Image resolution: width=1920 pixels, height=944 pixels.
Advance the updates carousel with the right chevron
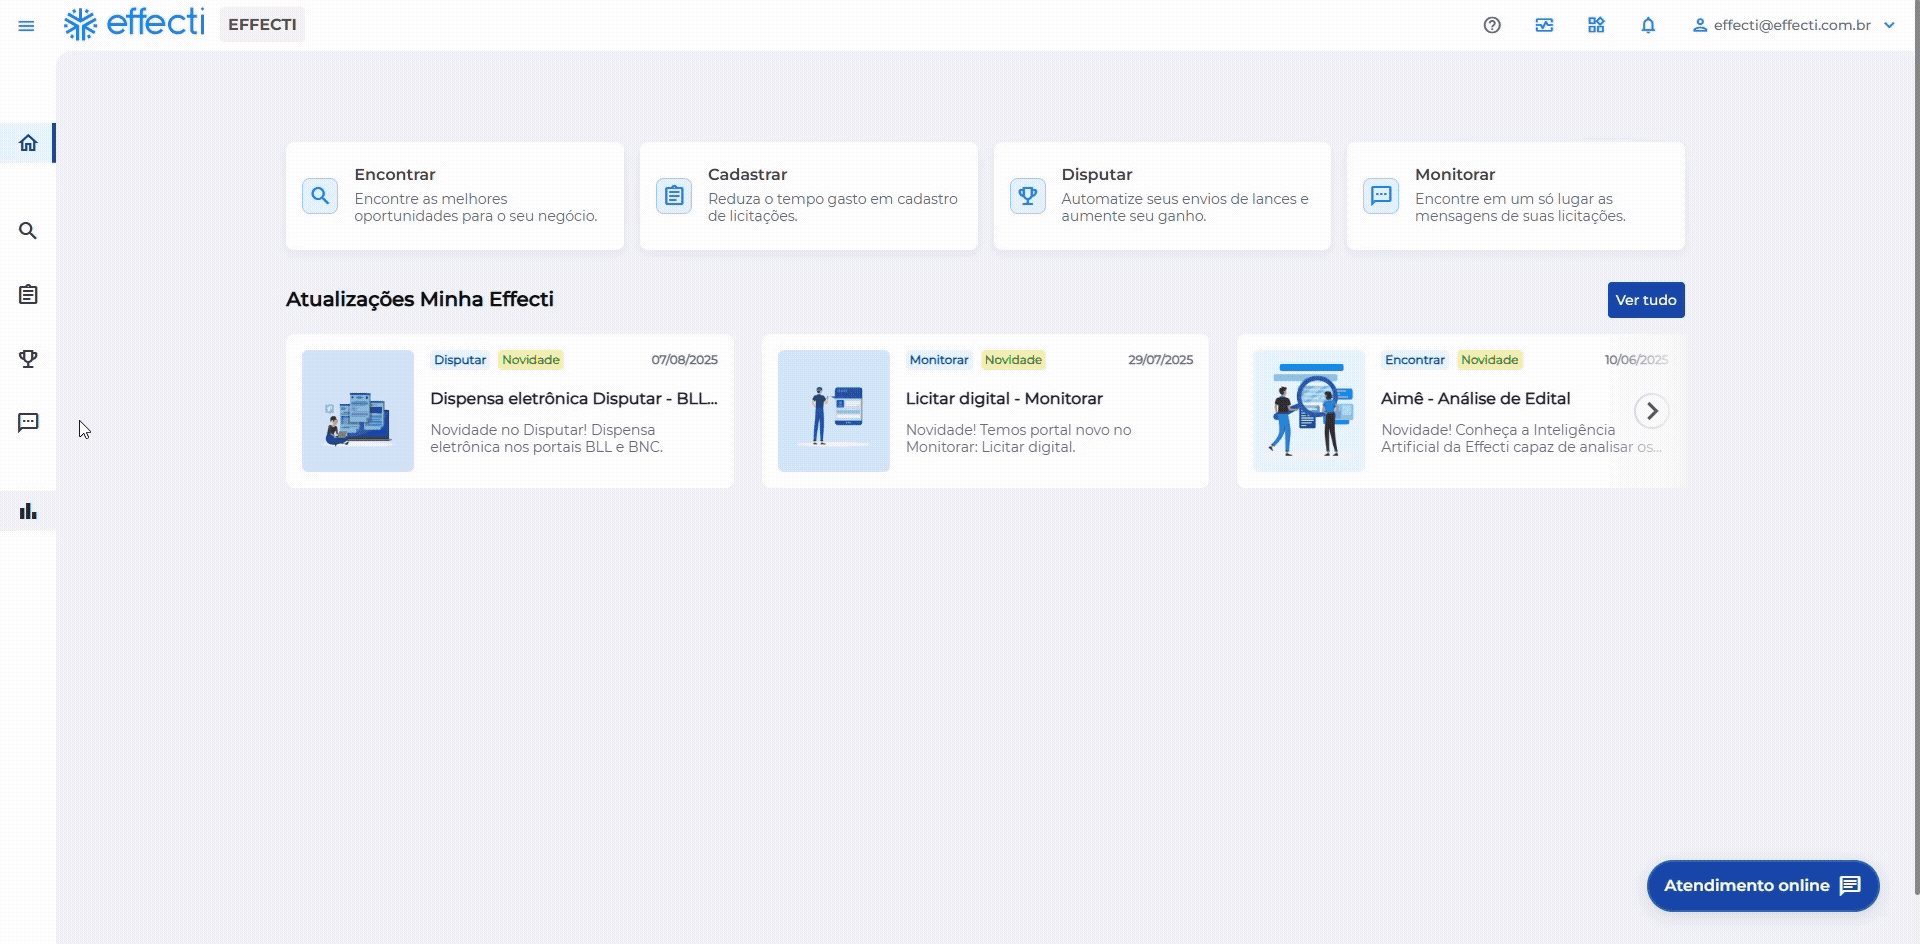(x=1652, y=411)
